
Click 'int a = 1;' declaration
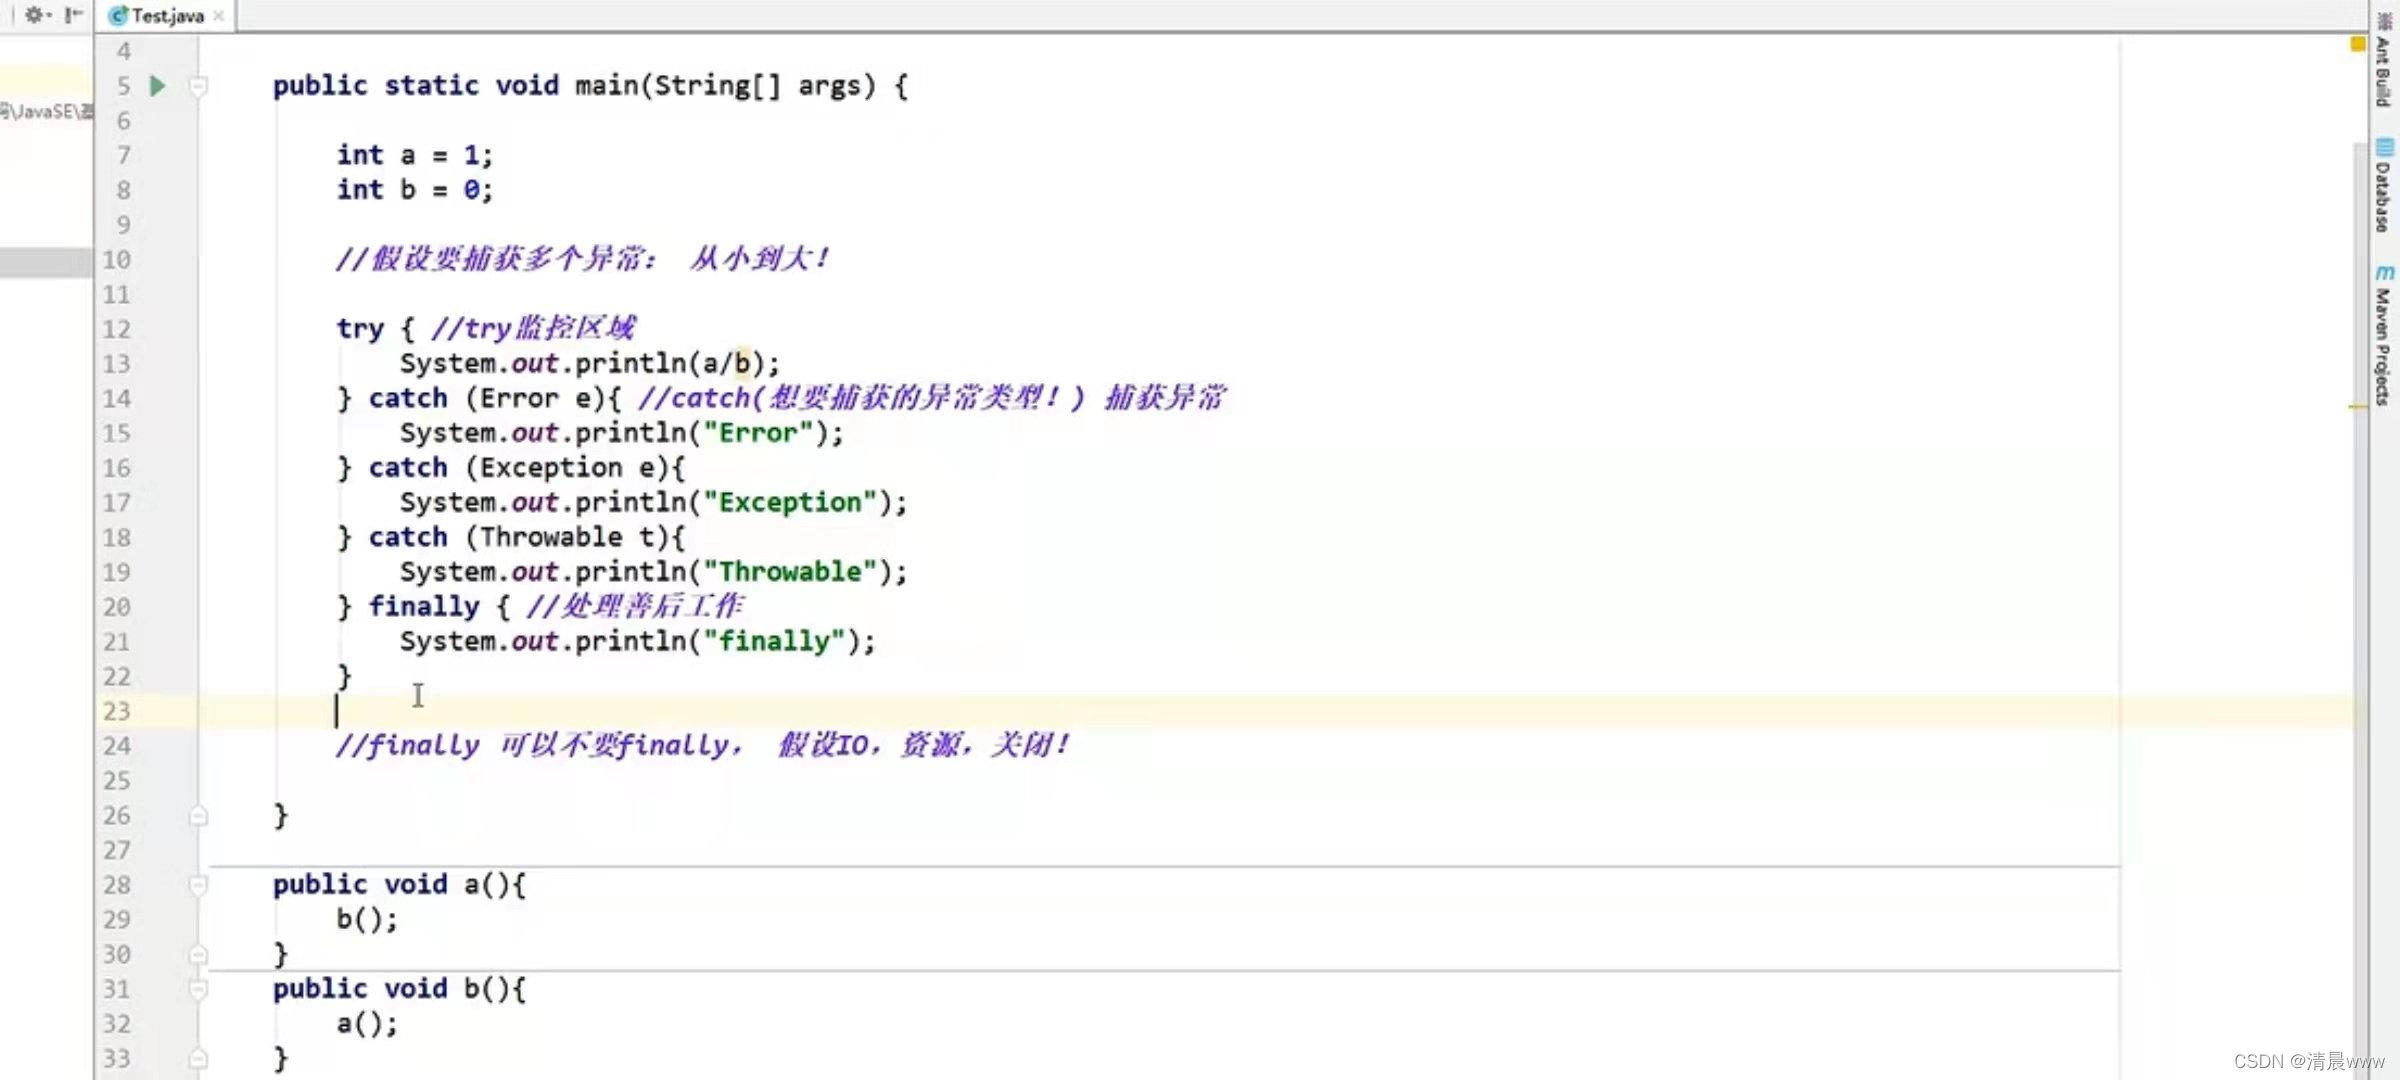point(415,155)
